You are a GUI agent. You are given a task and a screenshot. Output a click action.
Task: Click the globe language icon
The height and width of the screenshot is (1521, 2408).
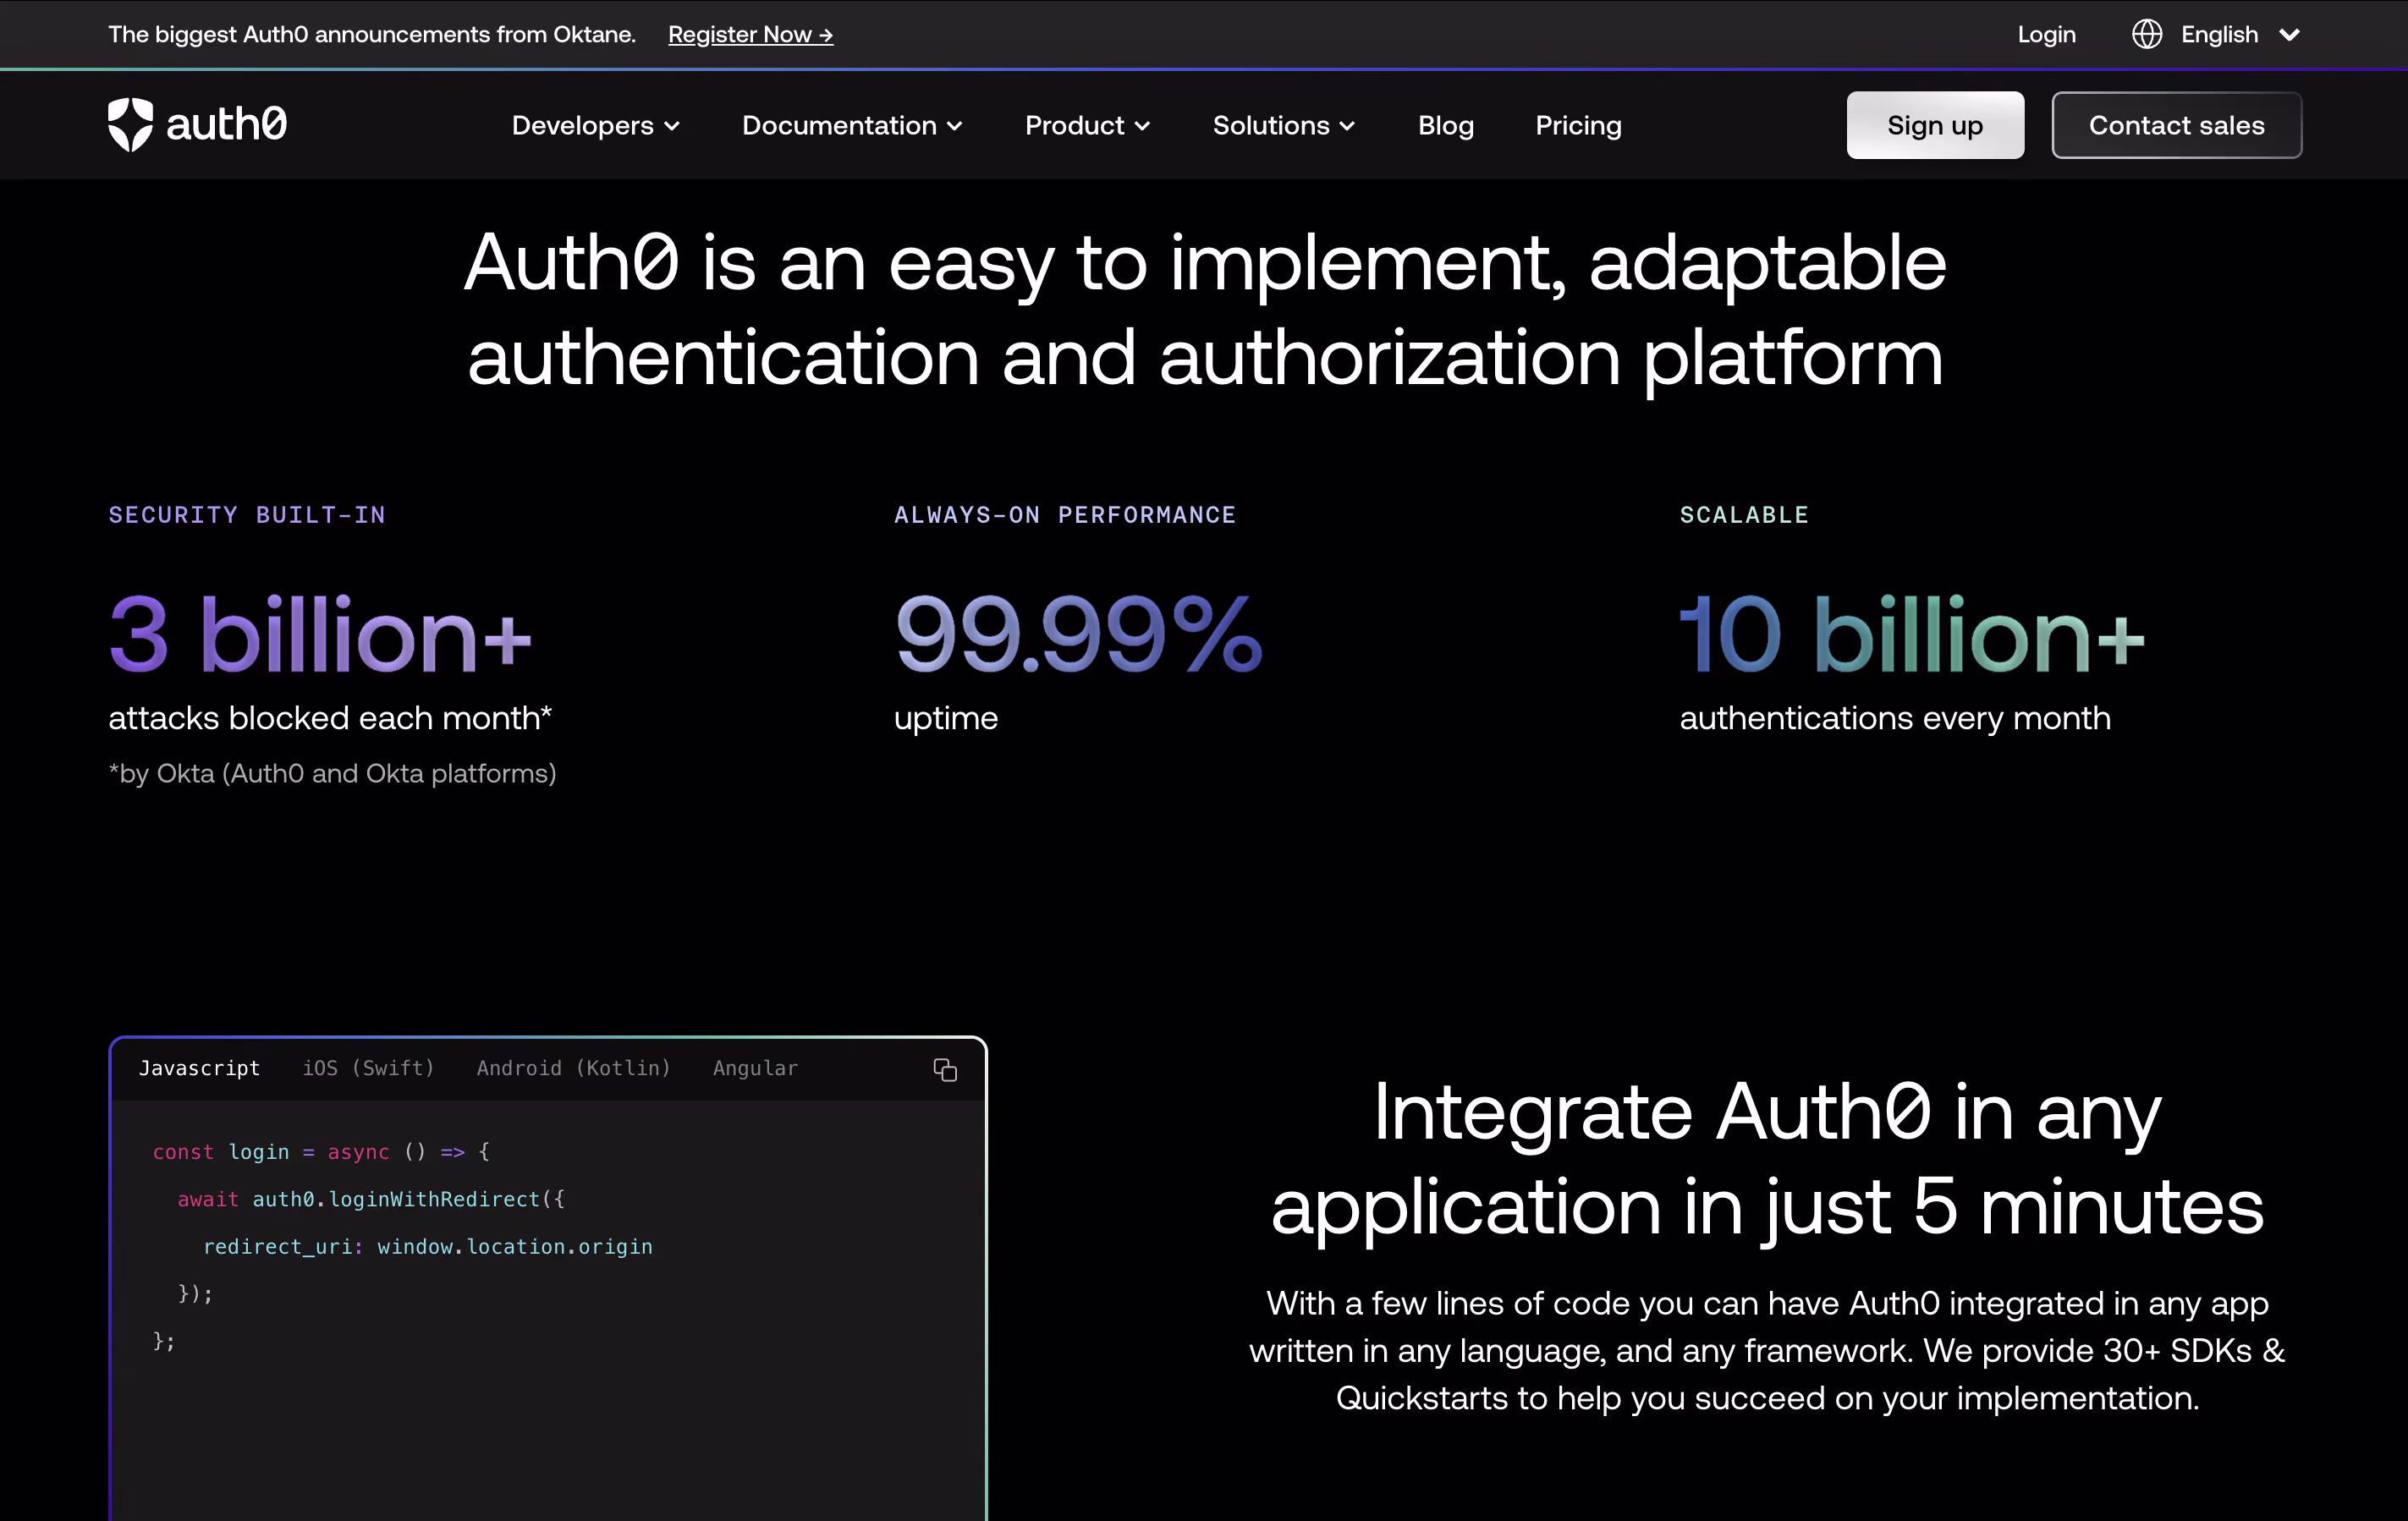coord(2146,35)
